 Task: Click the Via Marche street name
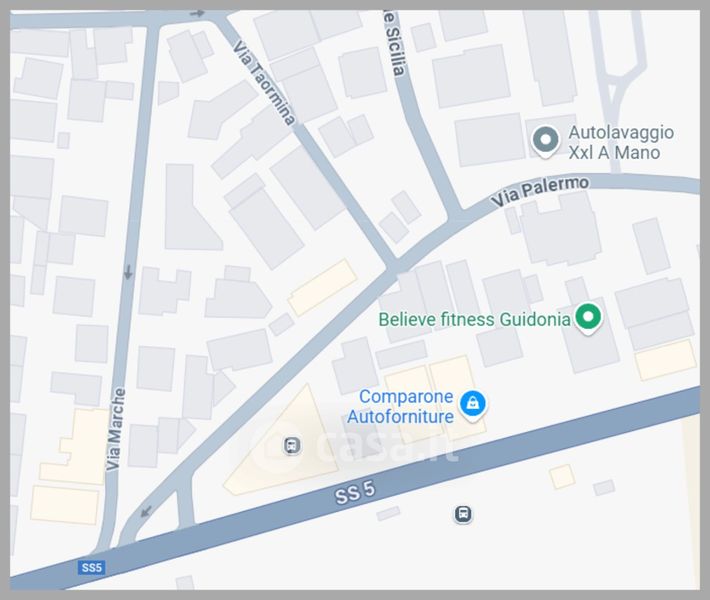point(114,429)
